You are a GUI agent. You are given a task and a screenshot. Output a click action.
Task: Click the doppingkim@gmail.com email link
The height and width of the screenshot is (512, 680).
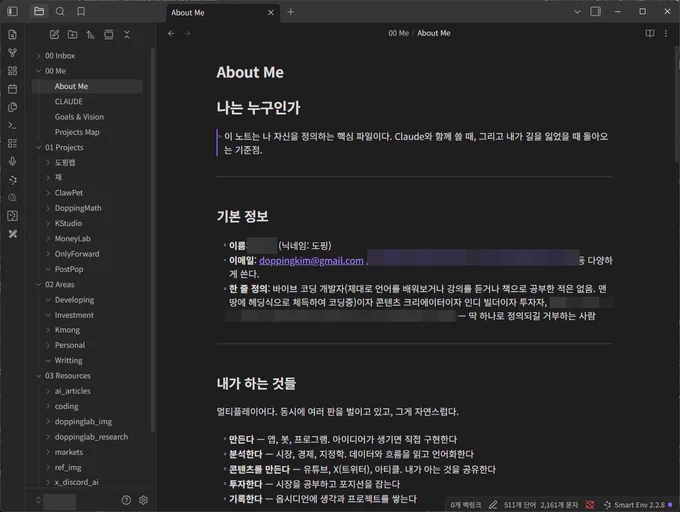click(311, 261)
